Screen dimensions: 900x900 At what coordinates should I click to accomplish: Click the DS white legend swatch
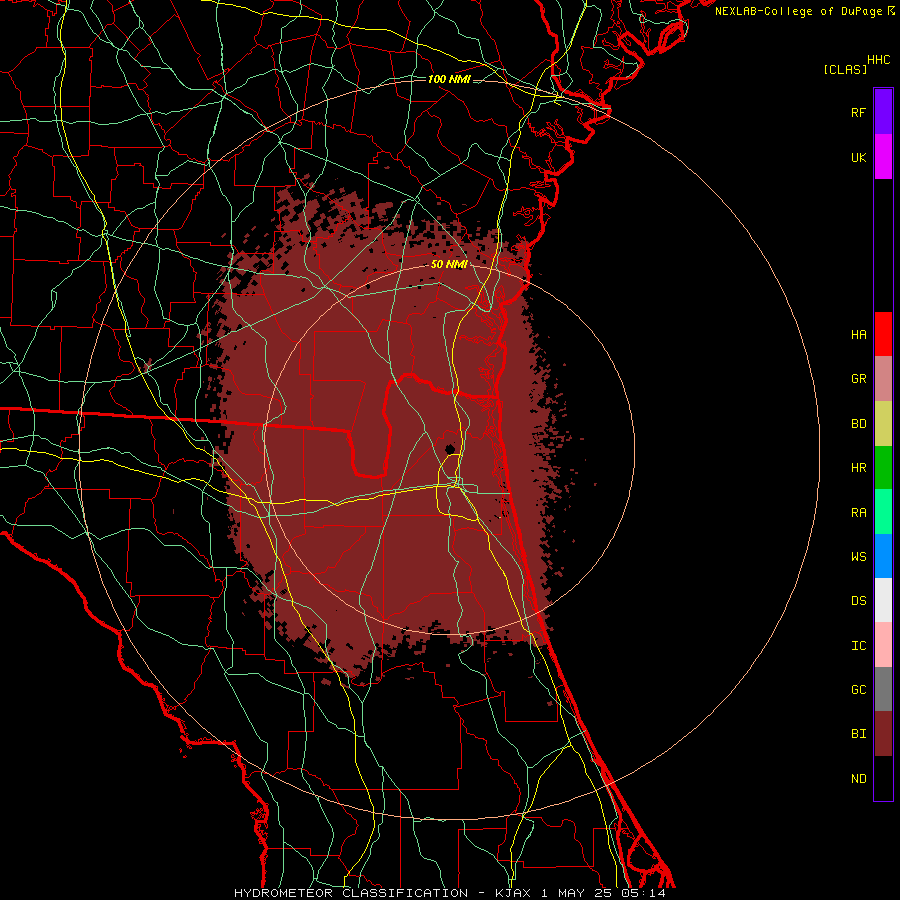pos(883,600)
